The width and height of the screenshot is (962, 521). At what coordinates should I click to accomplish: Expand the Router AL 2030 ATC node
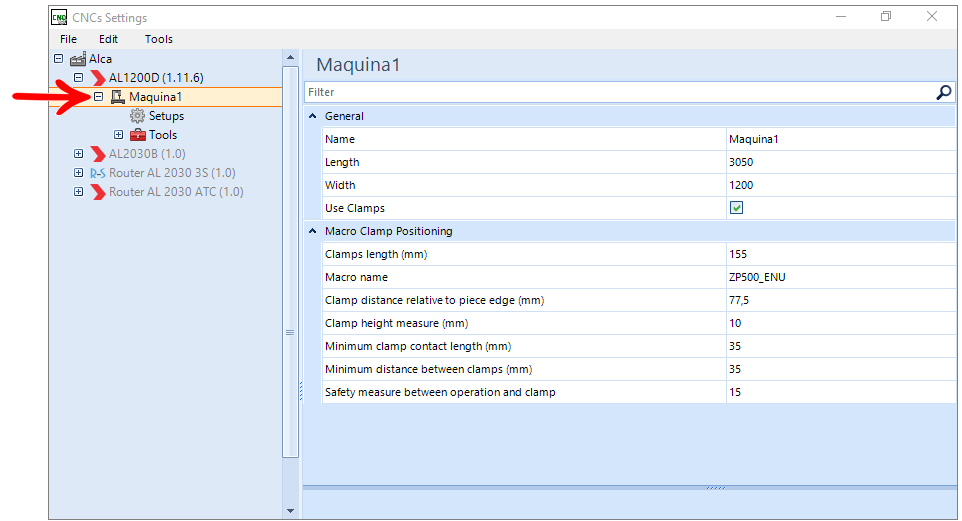[x=79, y=192]
